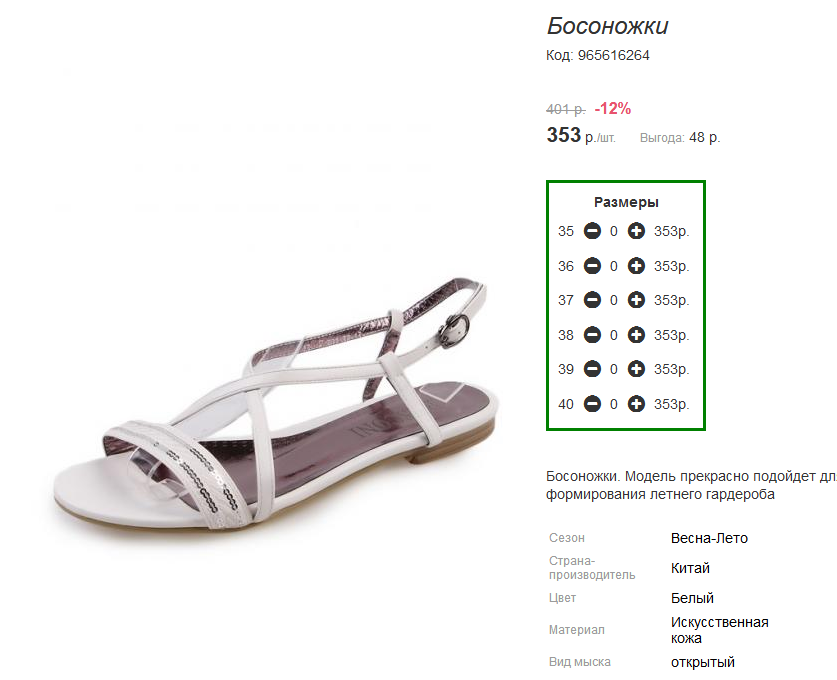Add one pair of size 39
Image resolution: width=837 pixels, height=680 pixels.
coord(636,369)
